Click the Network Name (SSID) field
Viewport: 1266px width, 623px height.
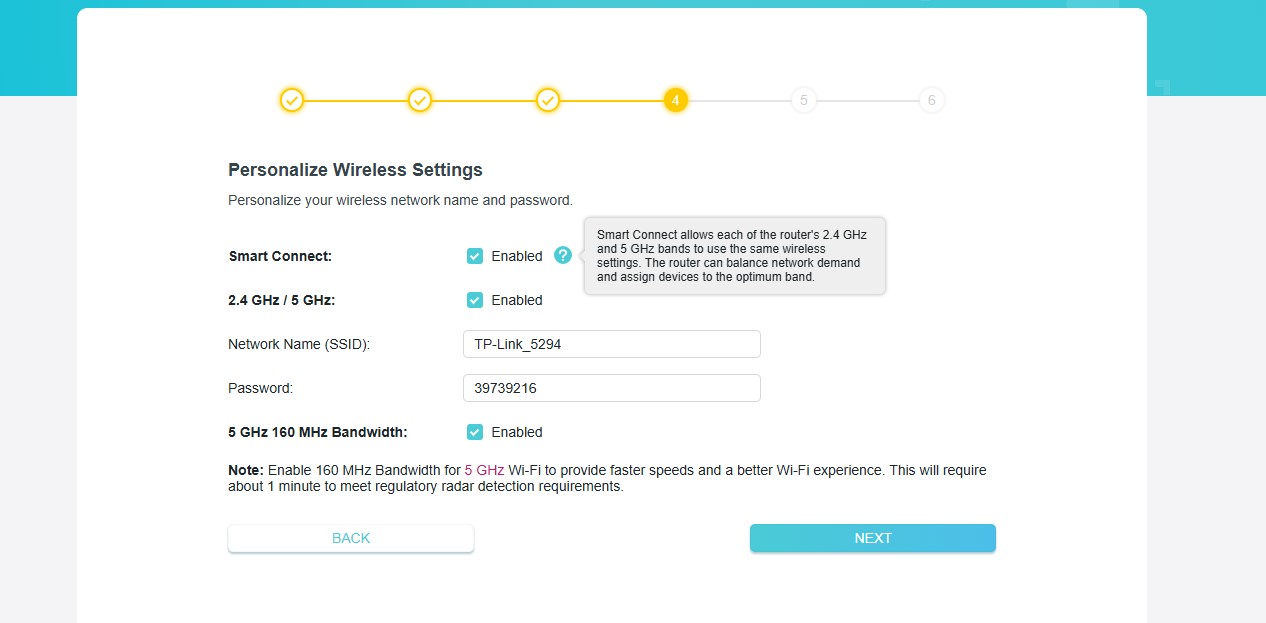click(x=611, y=344)
